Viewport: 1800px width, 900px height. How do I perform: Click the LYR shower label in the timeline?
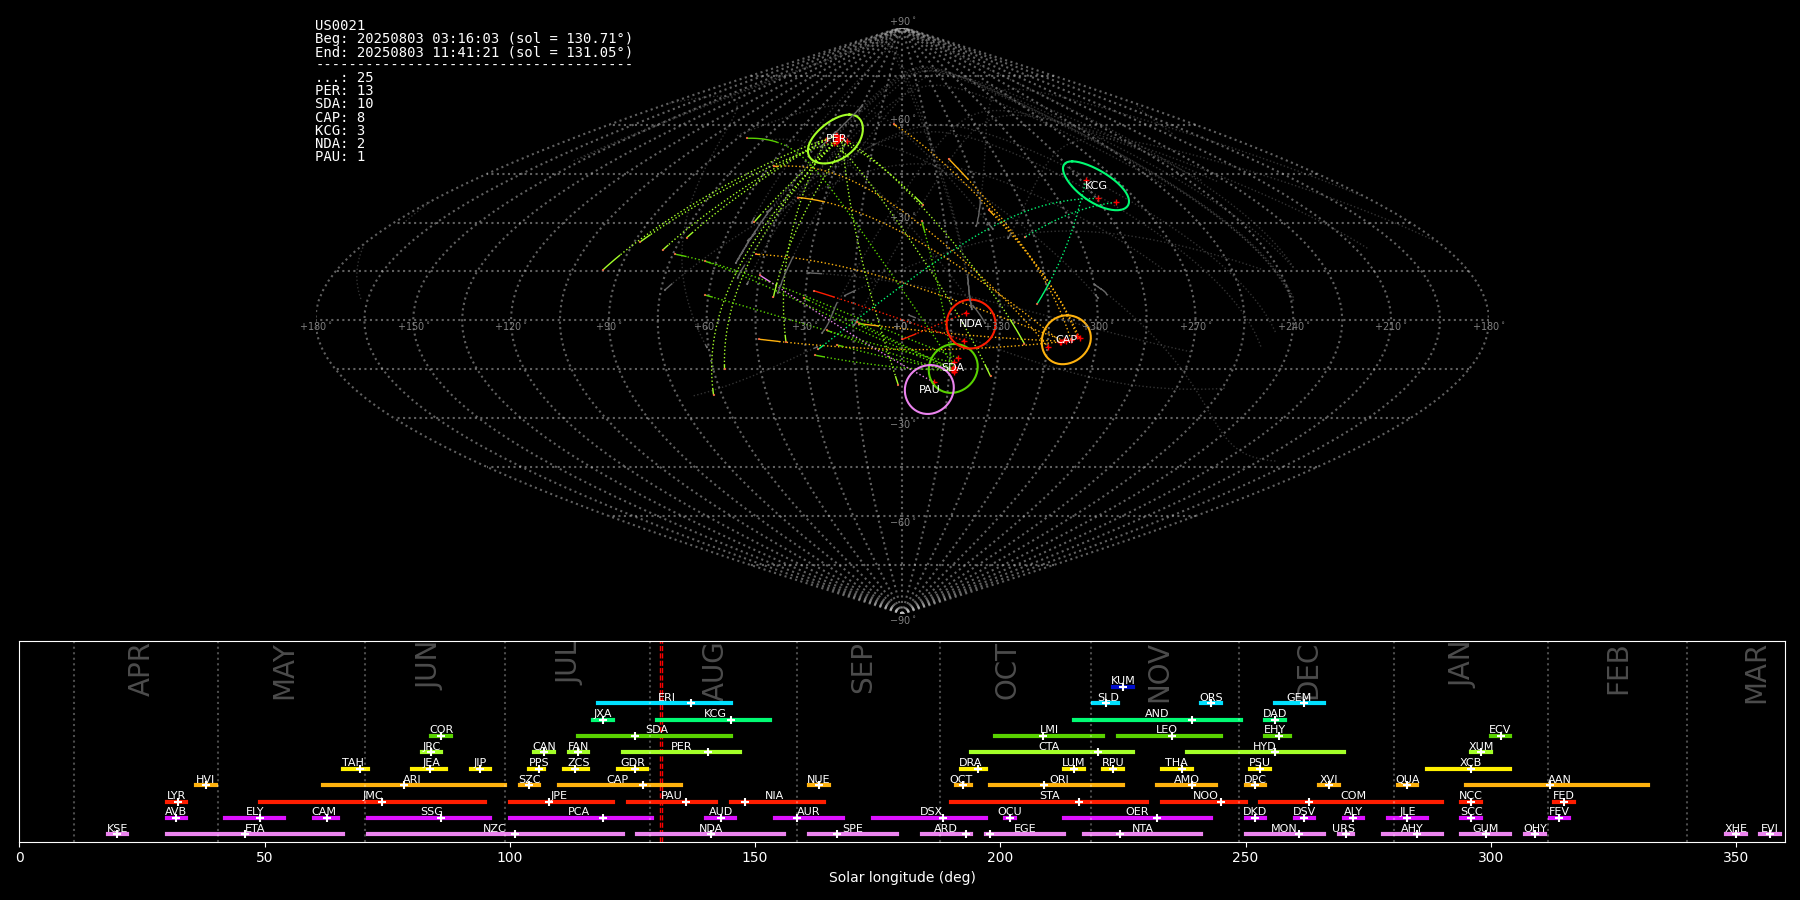176,796
